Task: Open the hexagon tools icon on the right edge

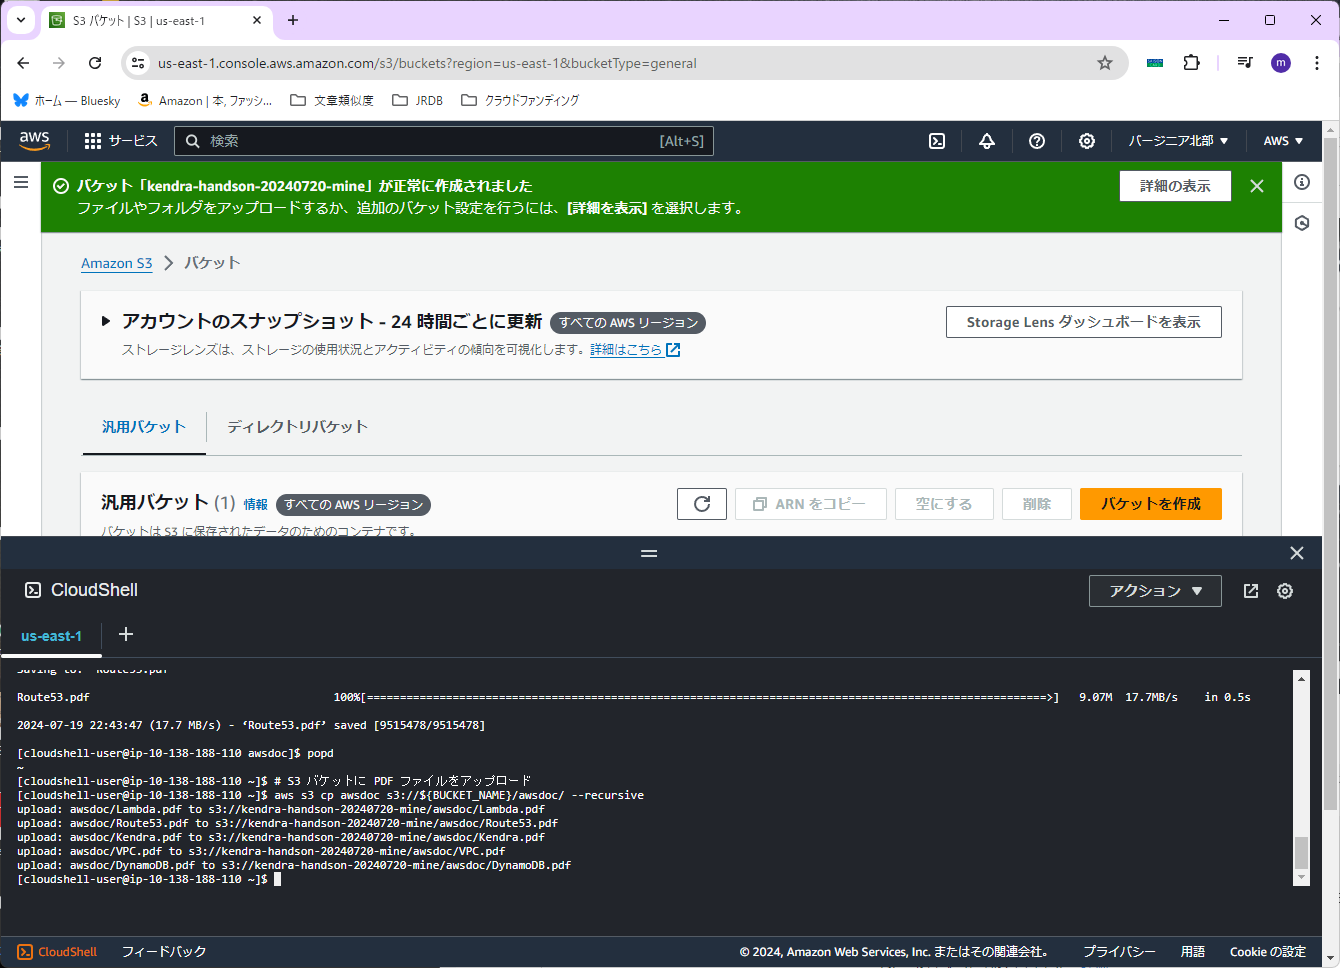Action: (x=1302, y=223)
